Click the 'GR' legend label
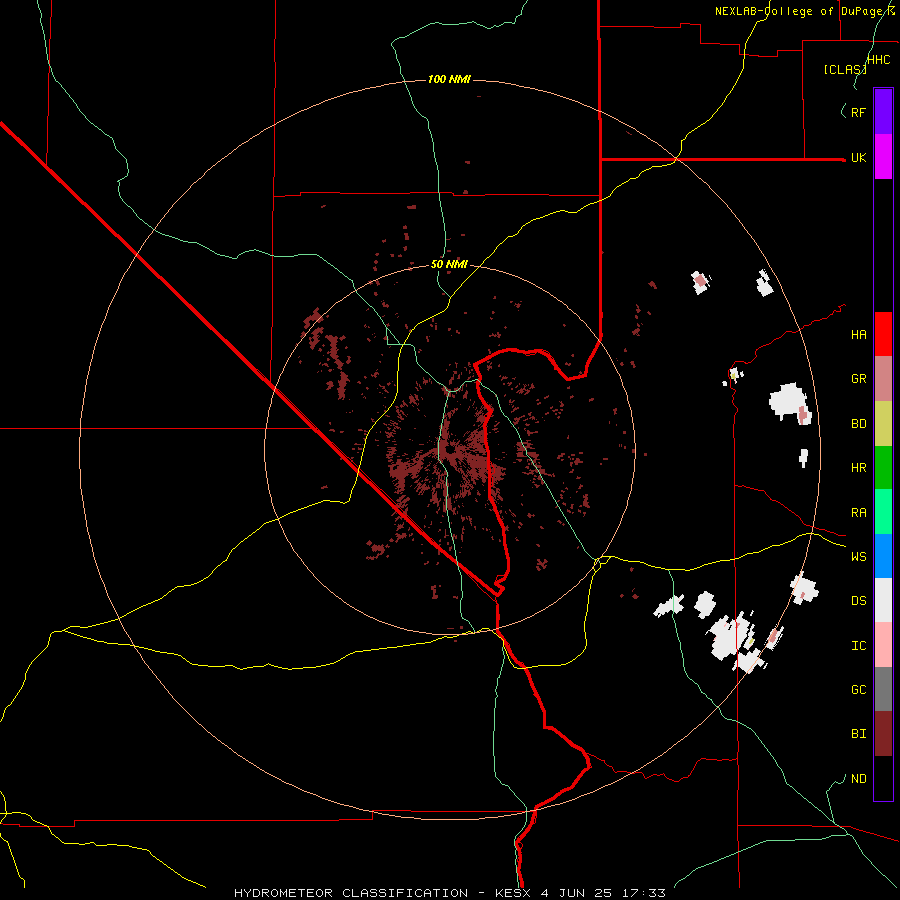The height and width of the screenshot is (900, 900). [858, 379]
